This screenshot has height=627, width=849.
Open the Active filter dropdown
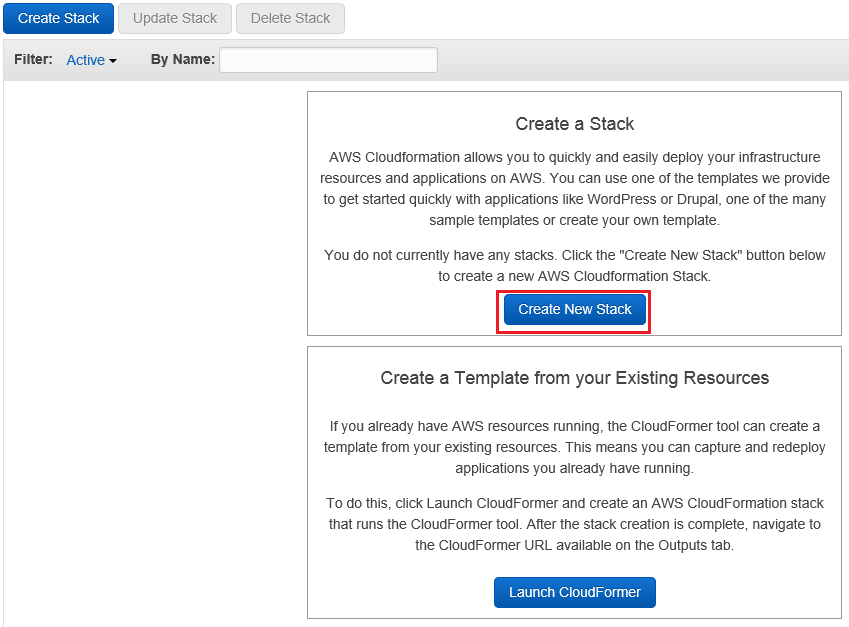click(x=91, y=60)
